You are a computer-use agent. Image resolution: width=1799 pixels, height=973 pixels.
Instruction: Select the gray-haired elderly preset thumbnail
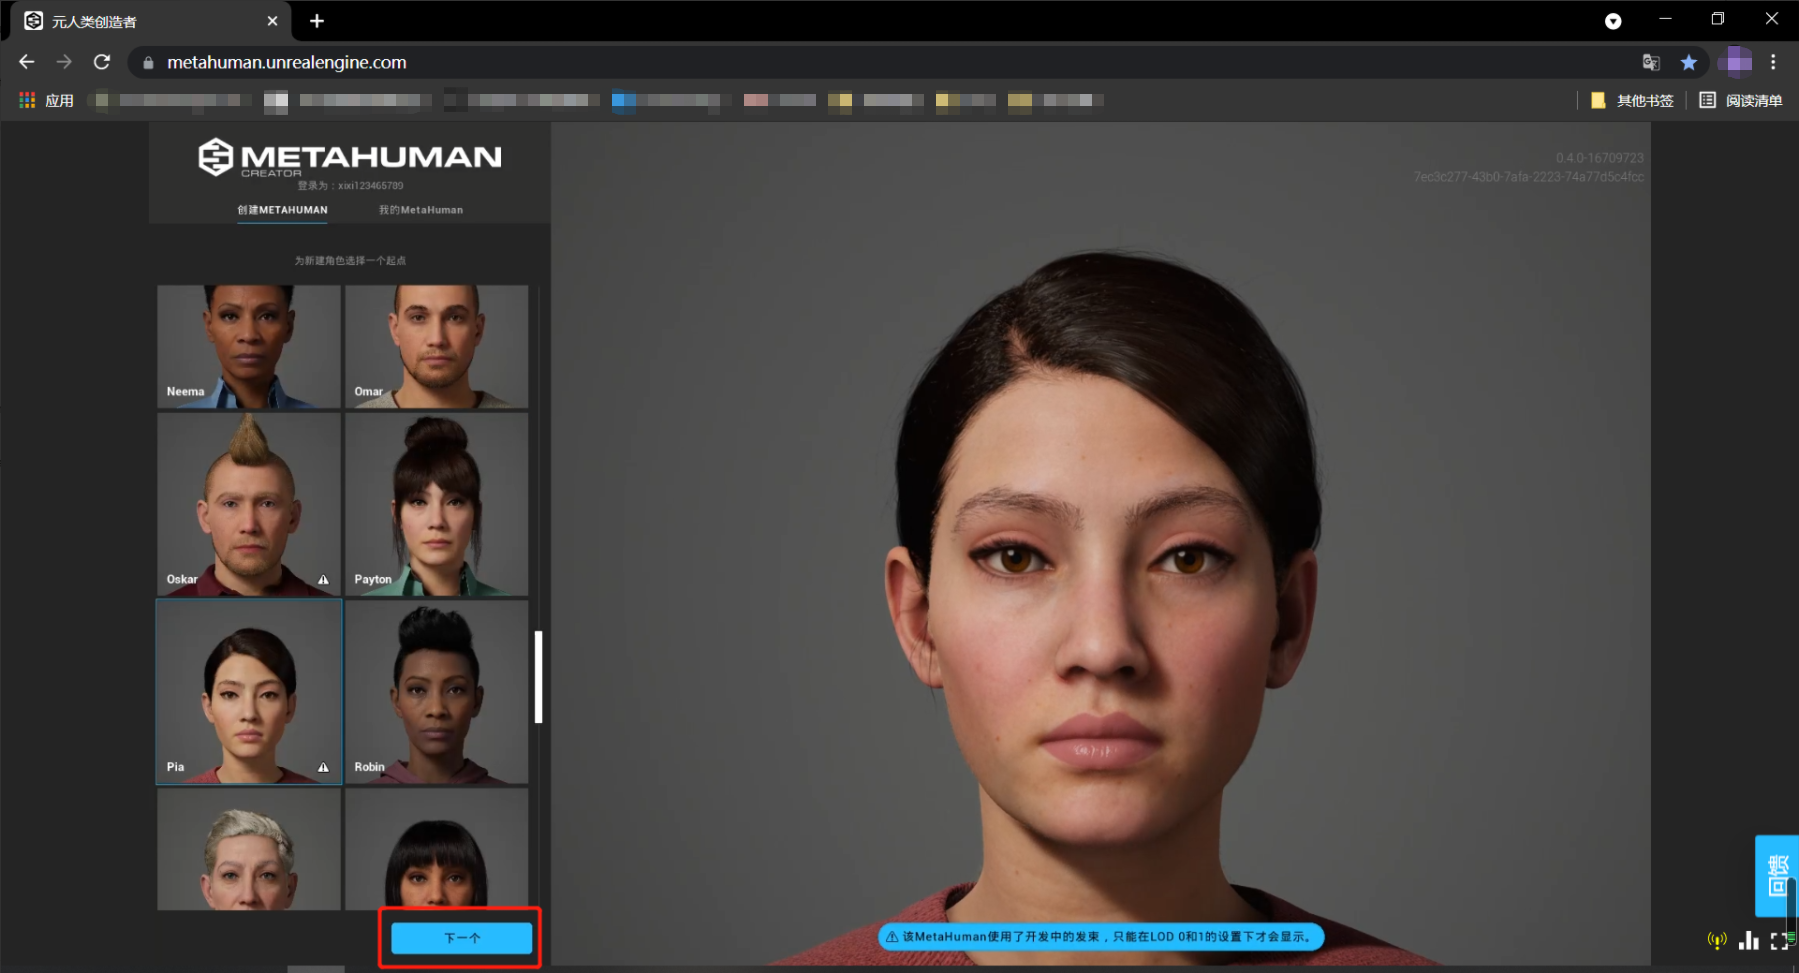(x=249, y=849)
